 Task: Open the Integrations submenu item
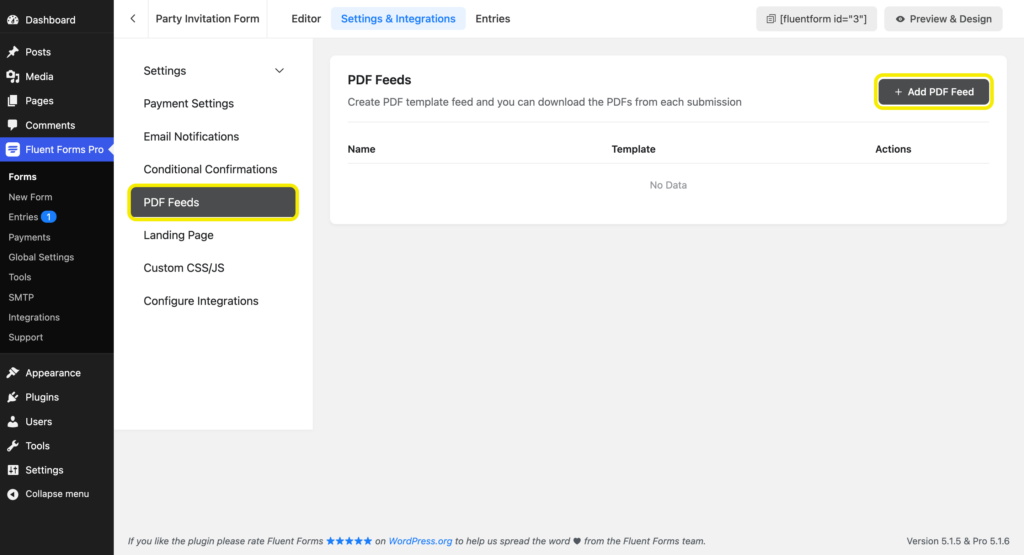click(34, 317)
